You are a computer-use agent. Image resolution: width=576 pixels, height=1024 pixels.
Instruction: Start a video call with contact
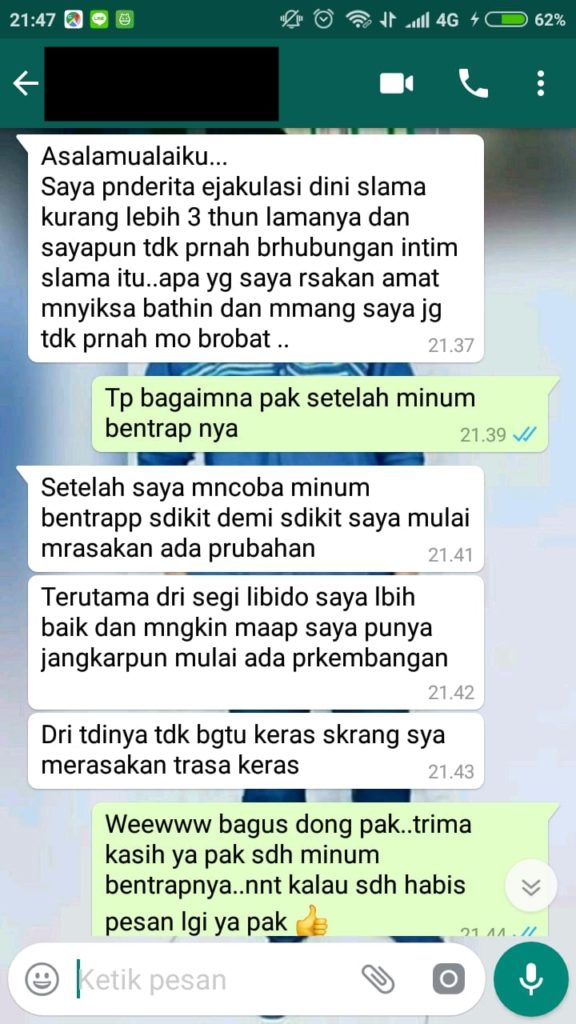point(396,84)
